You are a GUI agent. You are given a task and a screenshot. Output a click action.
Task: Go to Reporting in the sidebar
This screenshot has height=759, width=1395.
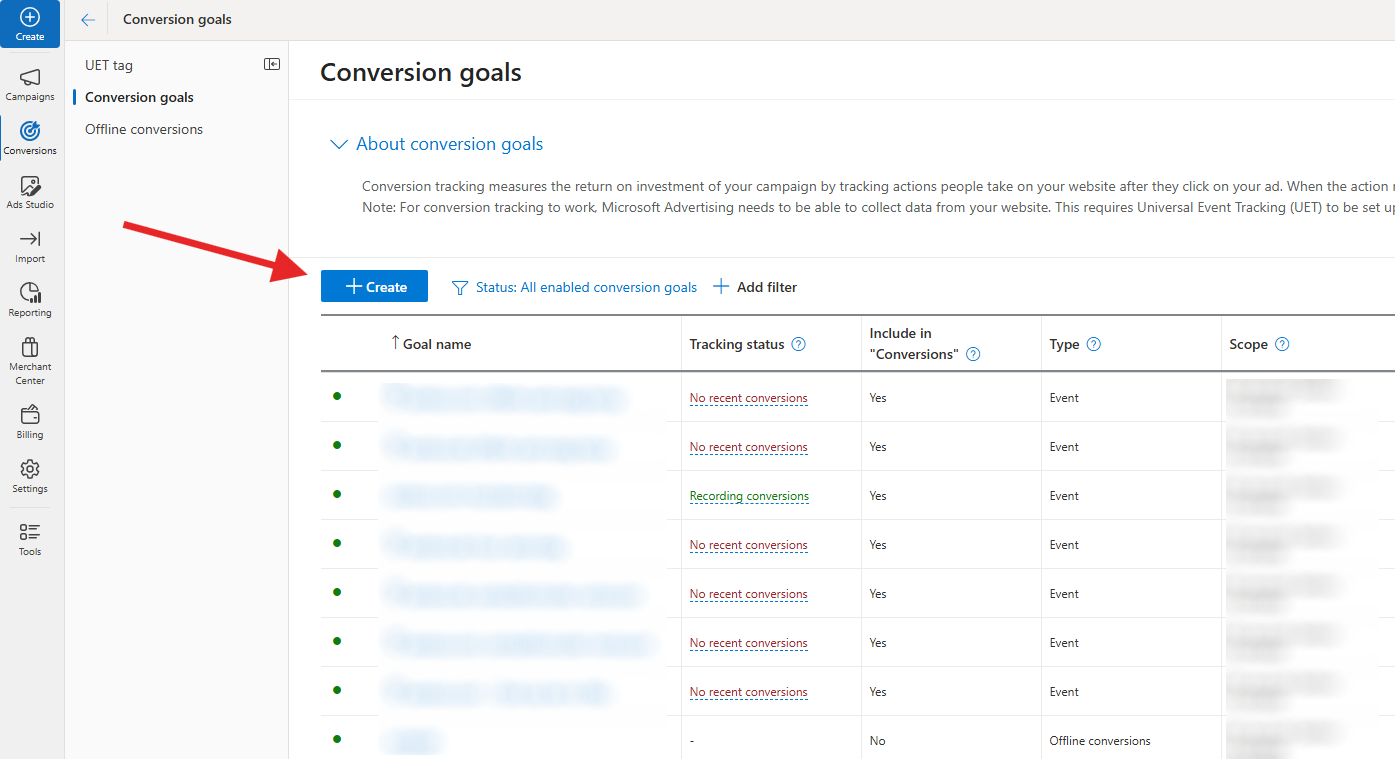(x=30, y=301)
